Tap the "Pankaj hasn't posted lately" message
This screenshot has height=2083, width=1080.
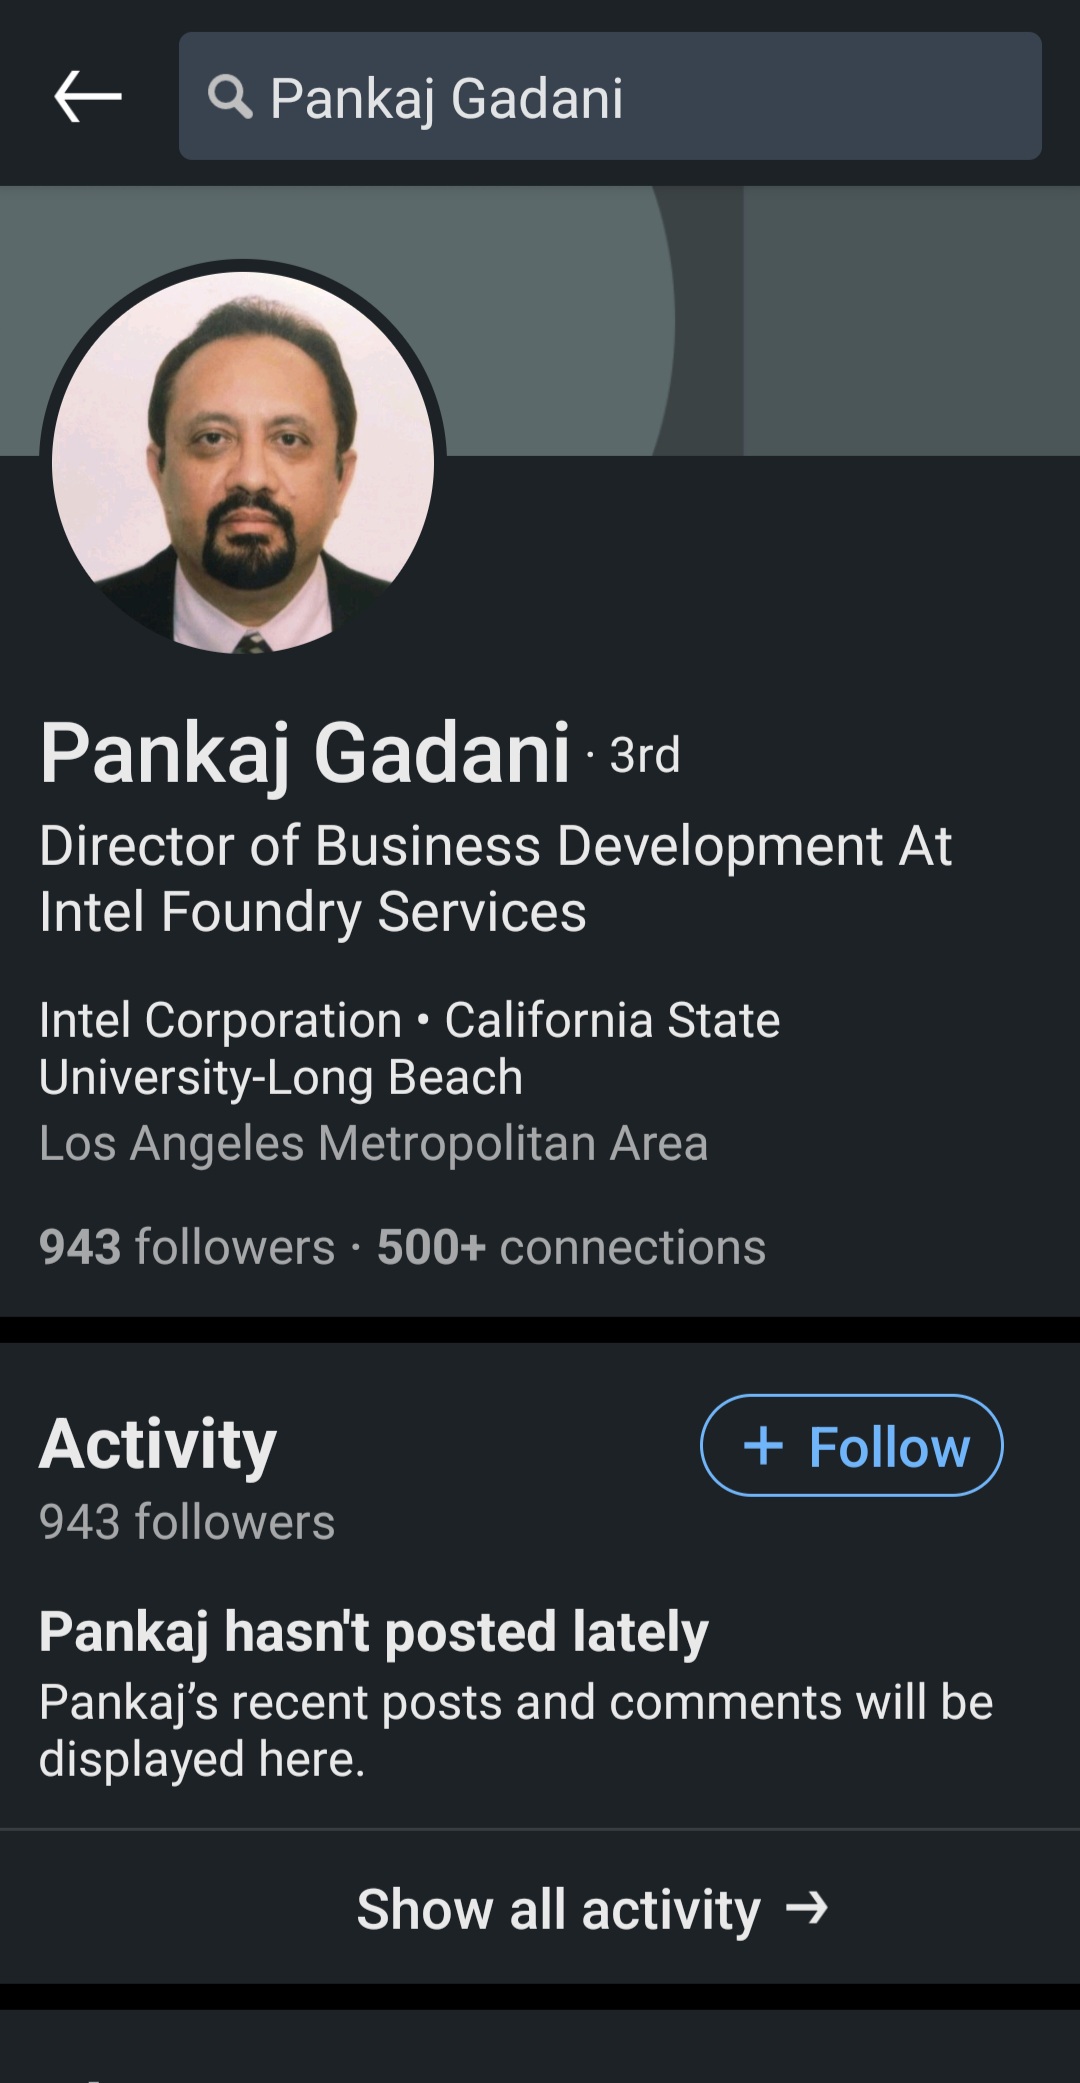(x=373, y=1632)
